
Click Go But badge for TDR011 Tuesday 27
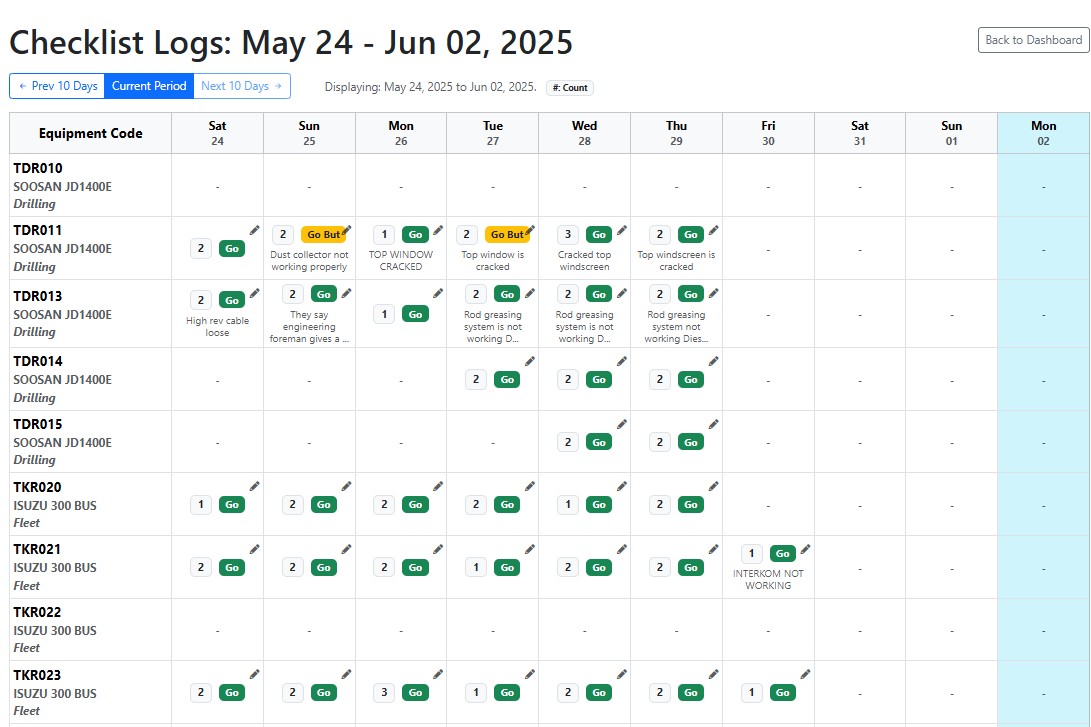tap(506, 235)
